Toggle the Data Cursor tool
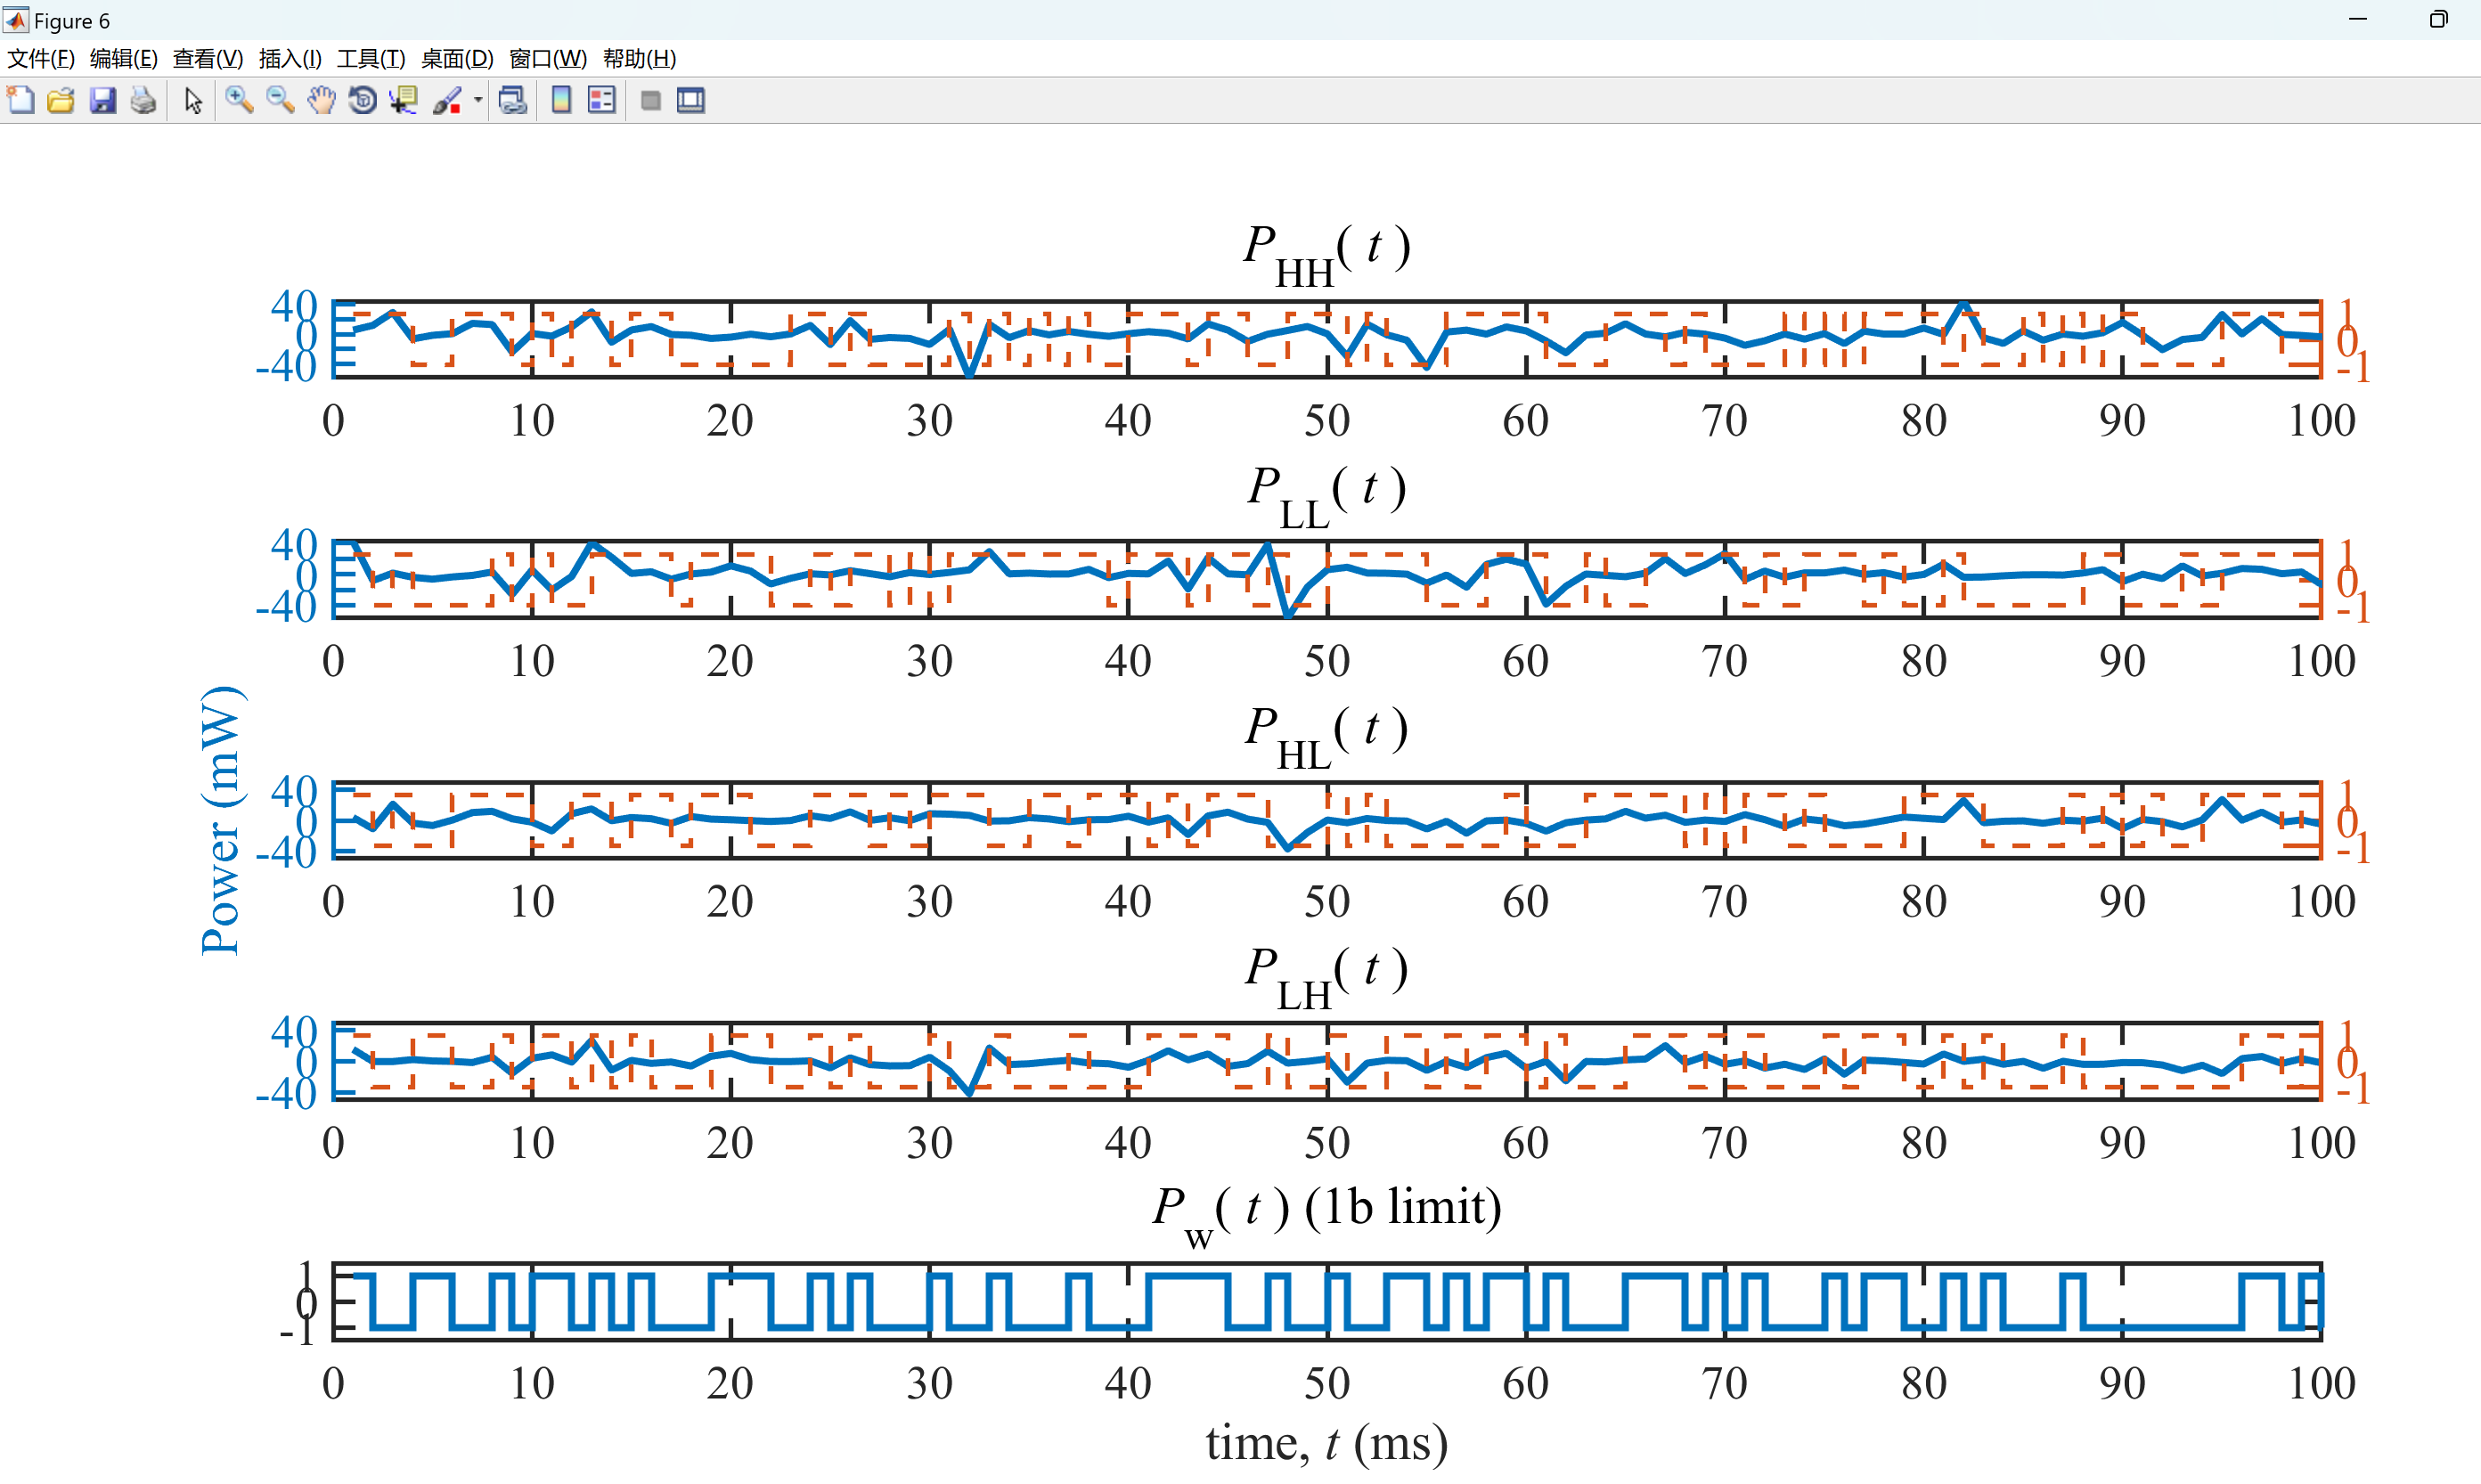 [403, 100]
